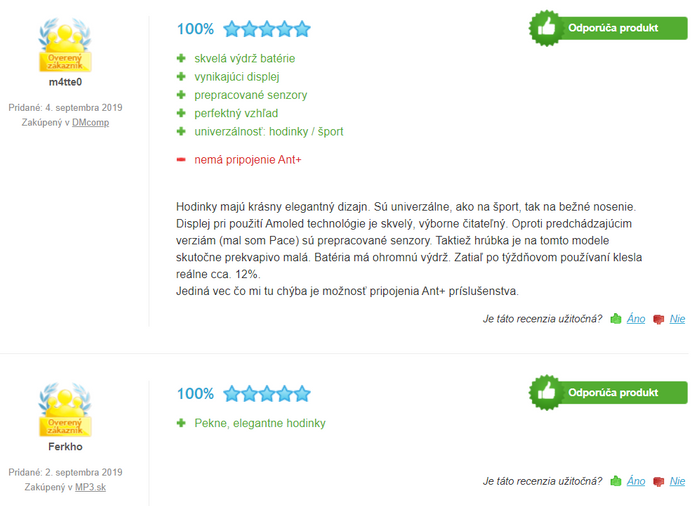Viewport: 700px width, 506px height.
Task: Open the MP3.sk shop link
Action: point(91,487)
